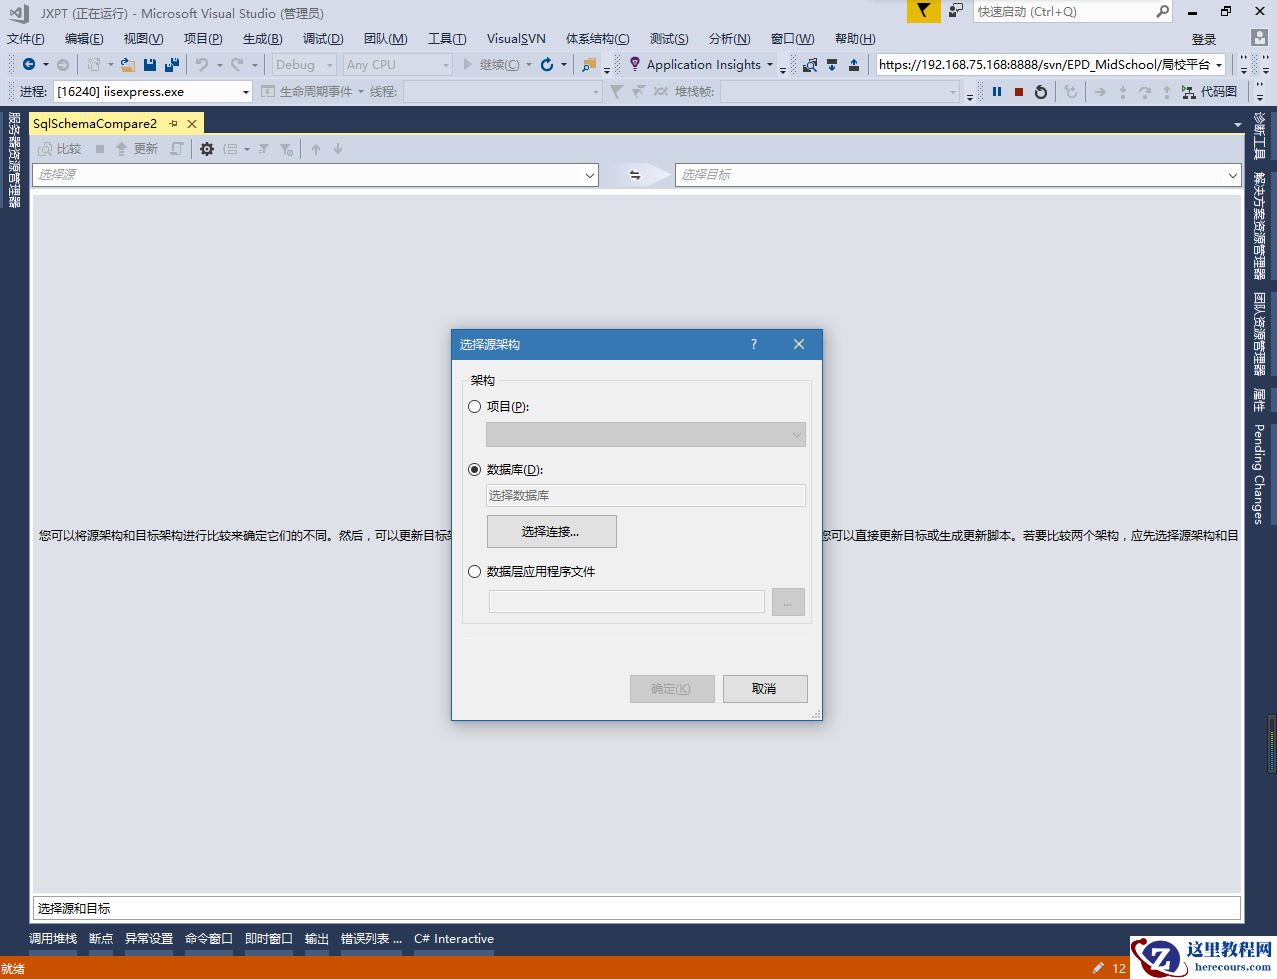Click the 取消 button
Screen dimensions: 1277x979
(765, 688)
